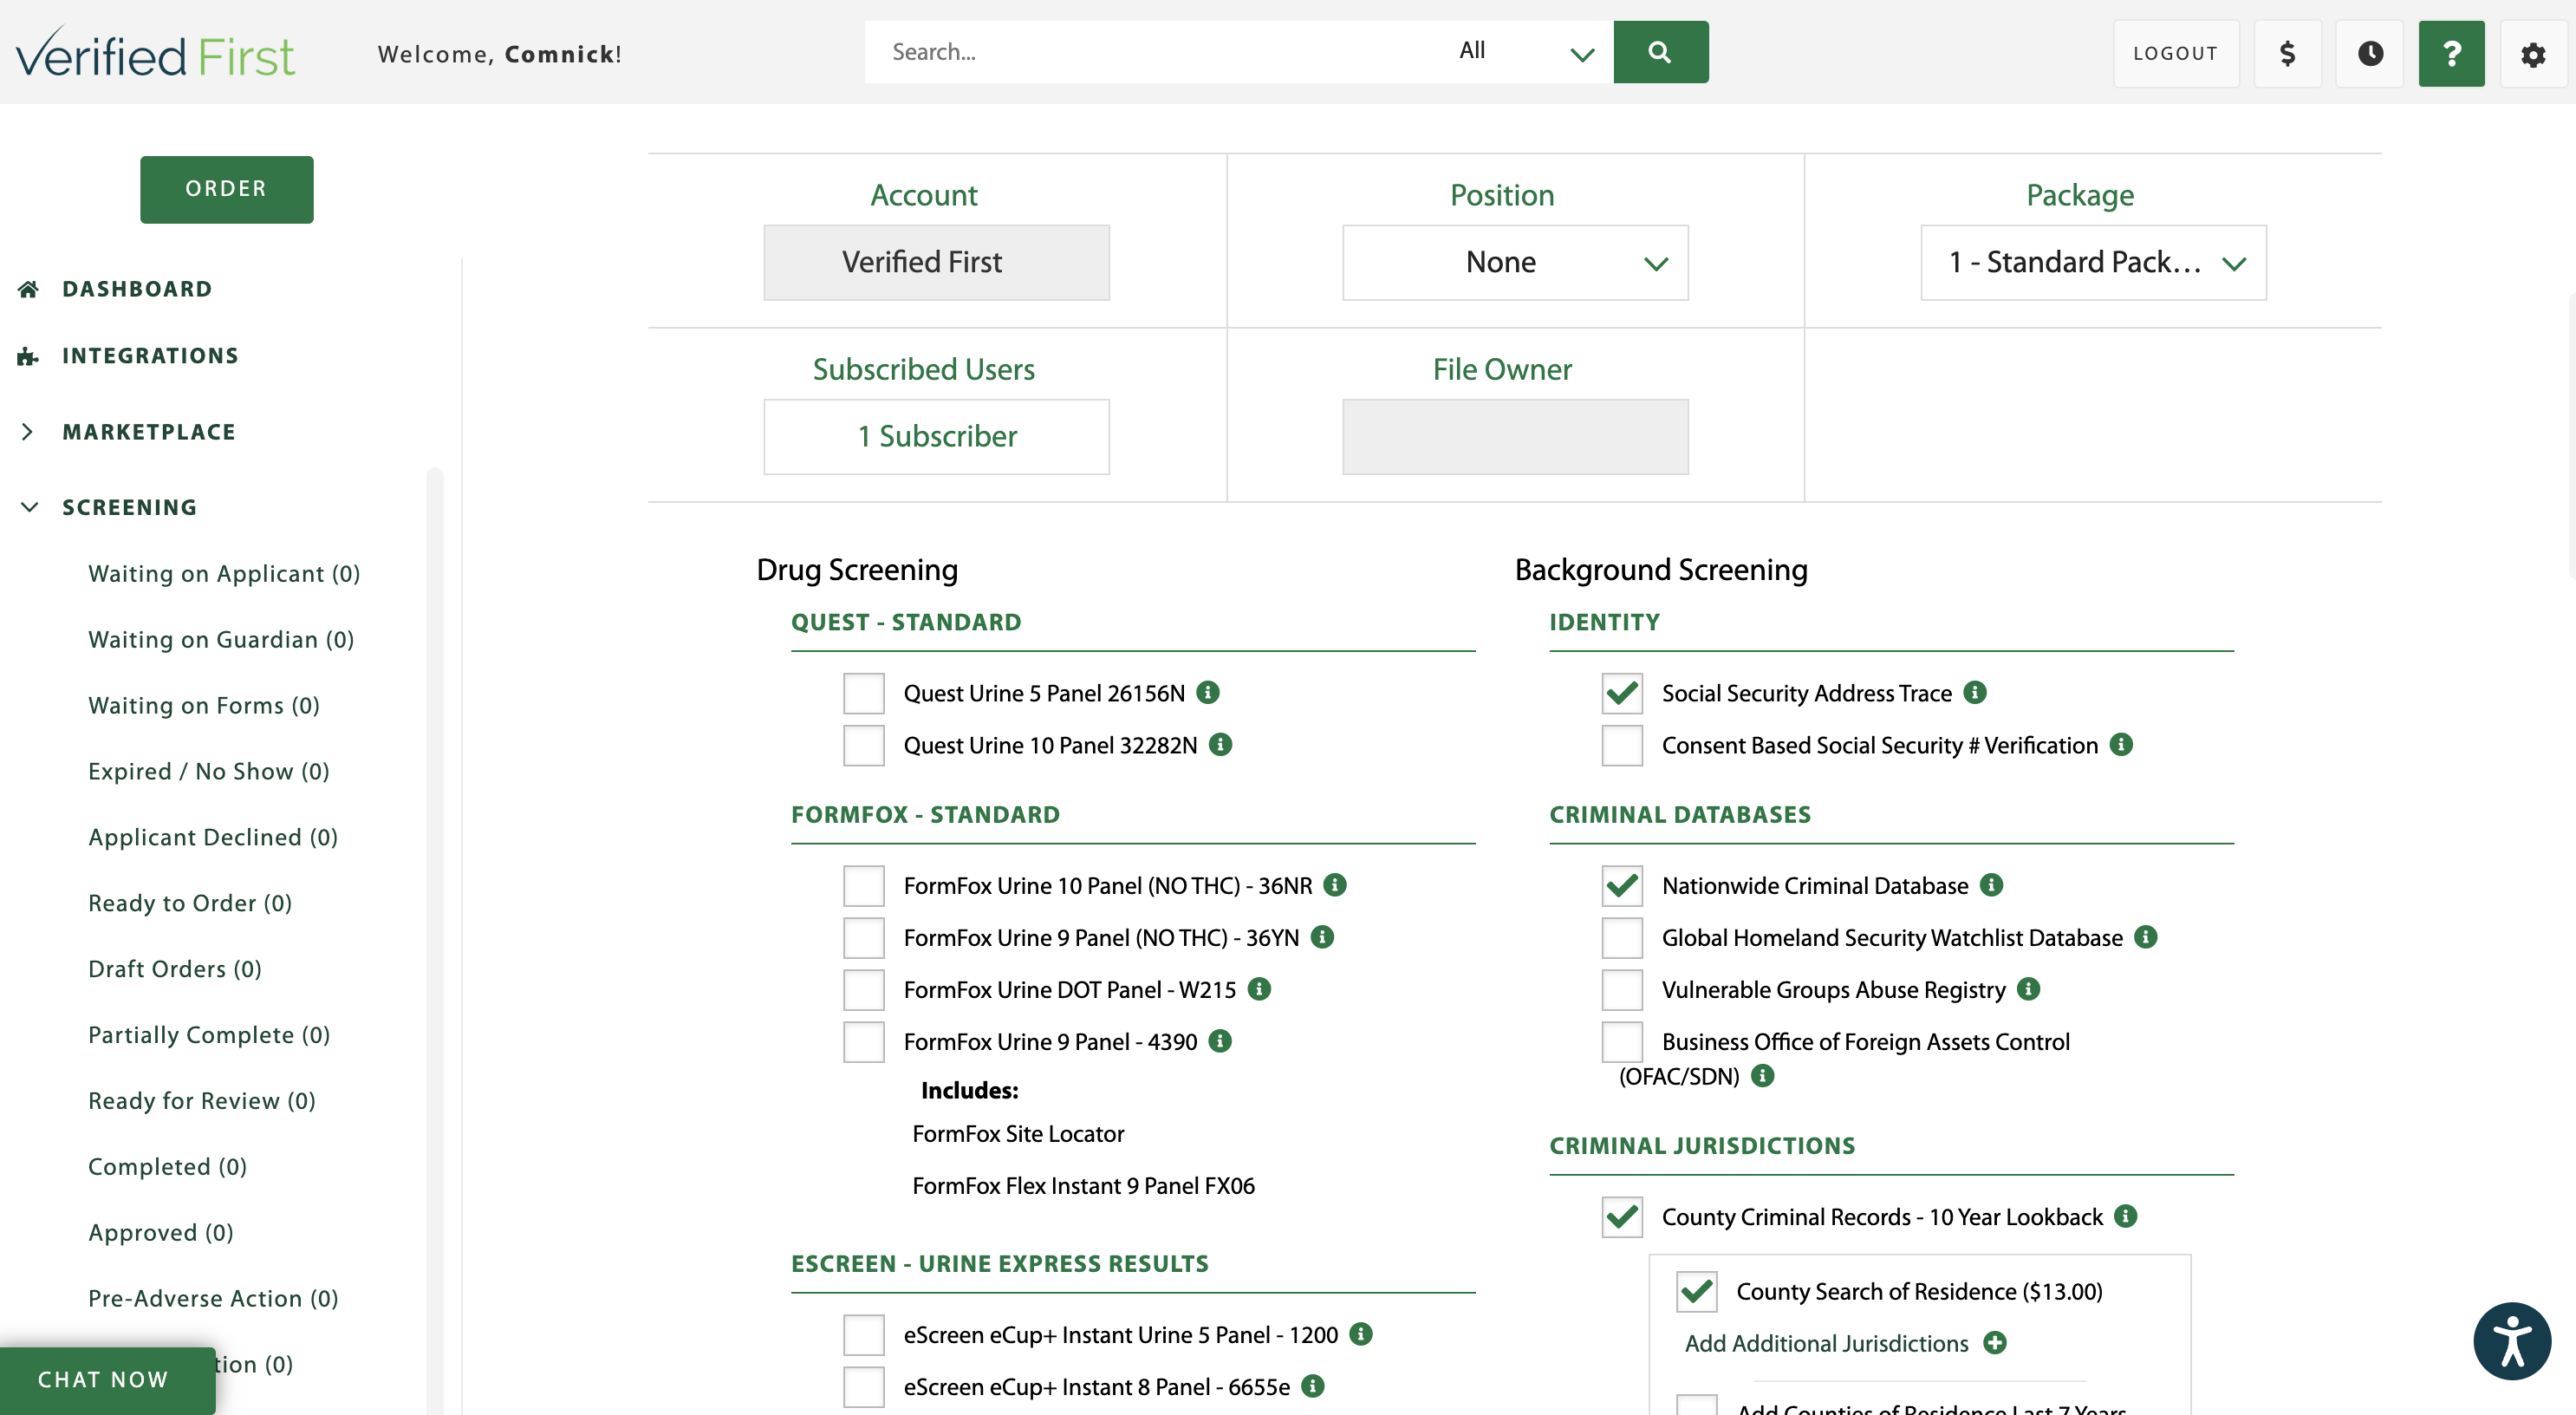Click into the Search input field
The image size is (2576, 1415).
(x=1150, y=52)
